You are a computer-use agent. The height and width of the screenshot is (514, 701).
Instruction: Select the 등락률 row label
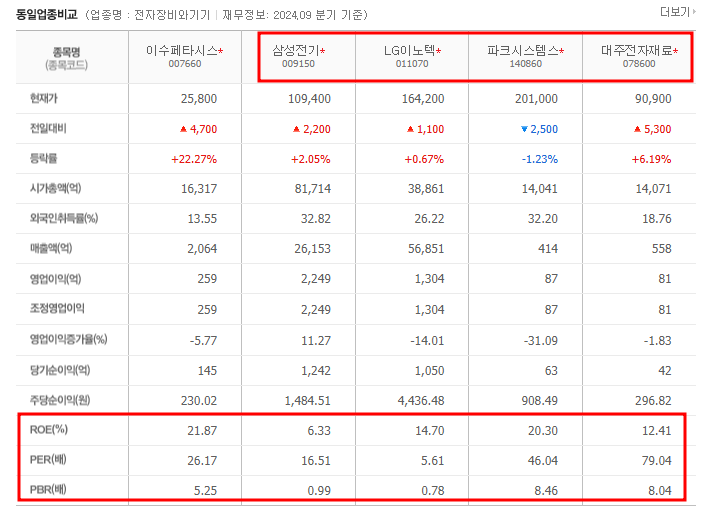[43, 159]
